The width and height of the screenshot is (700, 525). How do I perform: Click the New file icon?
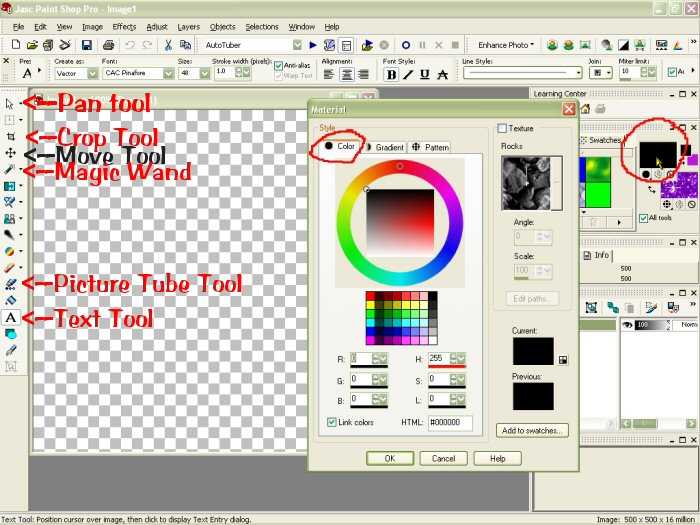coord(16,45)
